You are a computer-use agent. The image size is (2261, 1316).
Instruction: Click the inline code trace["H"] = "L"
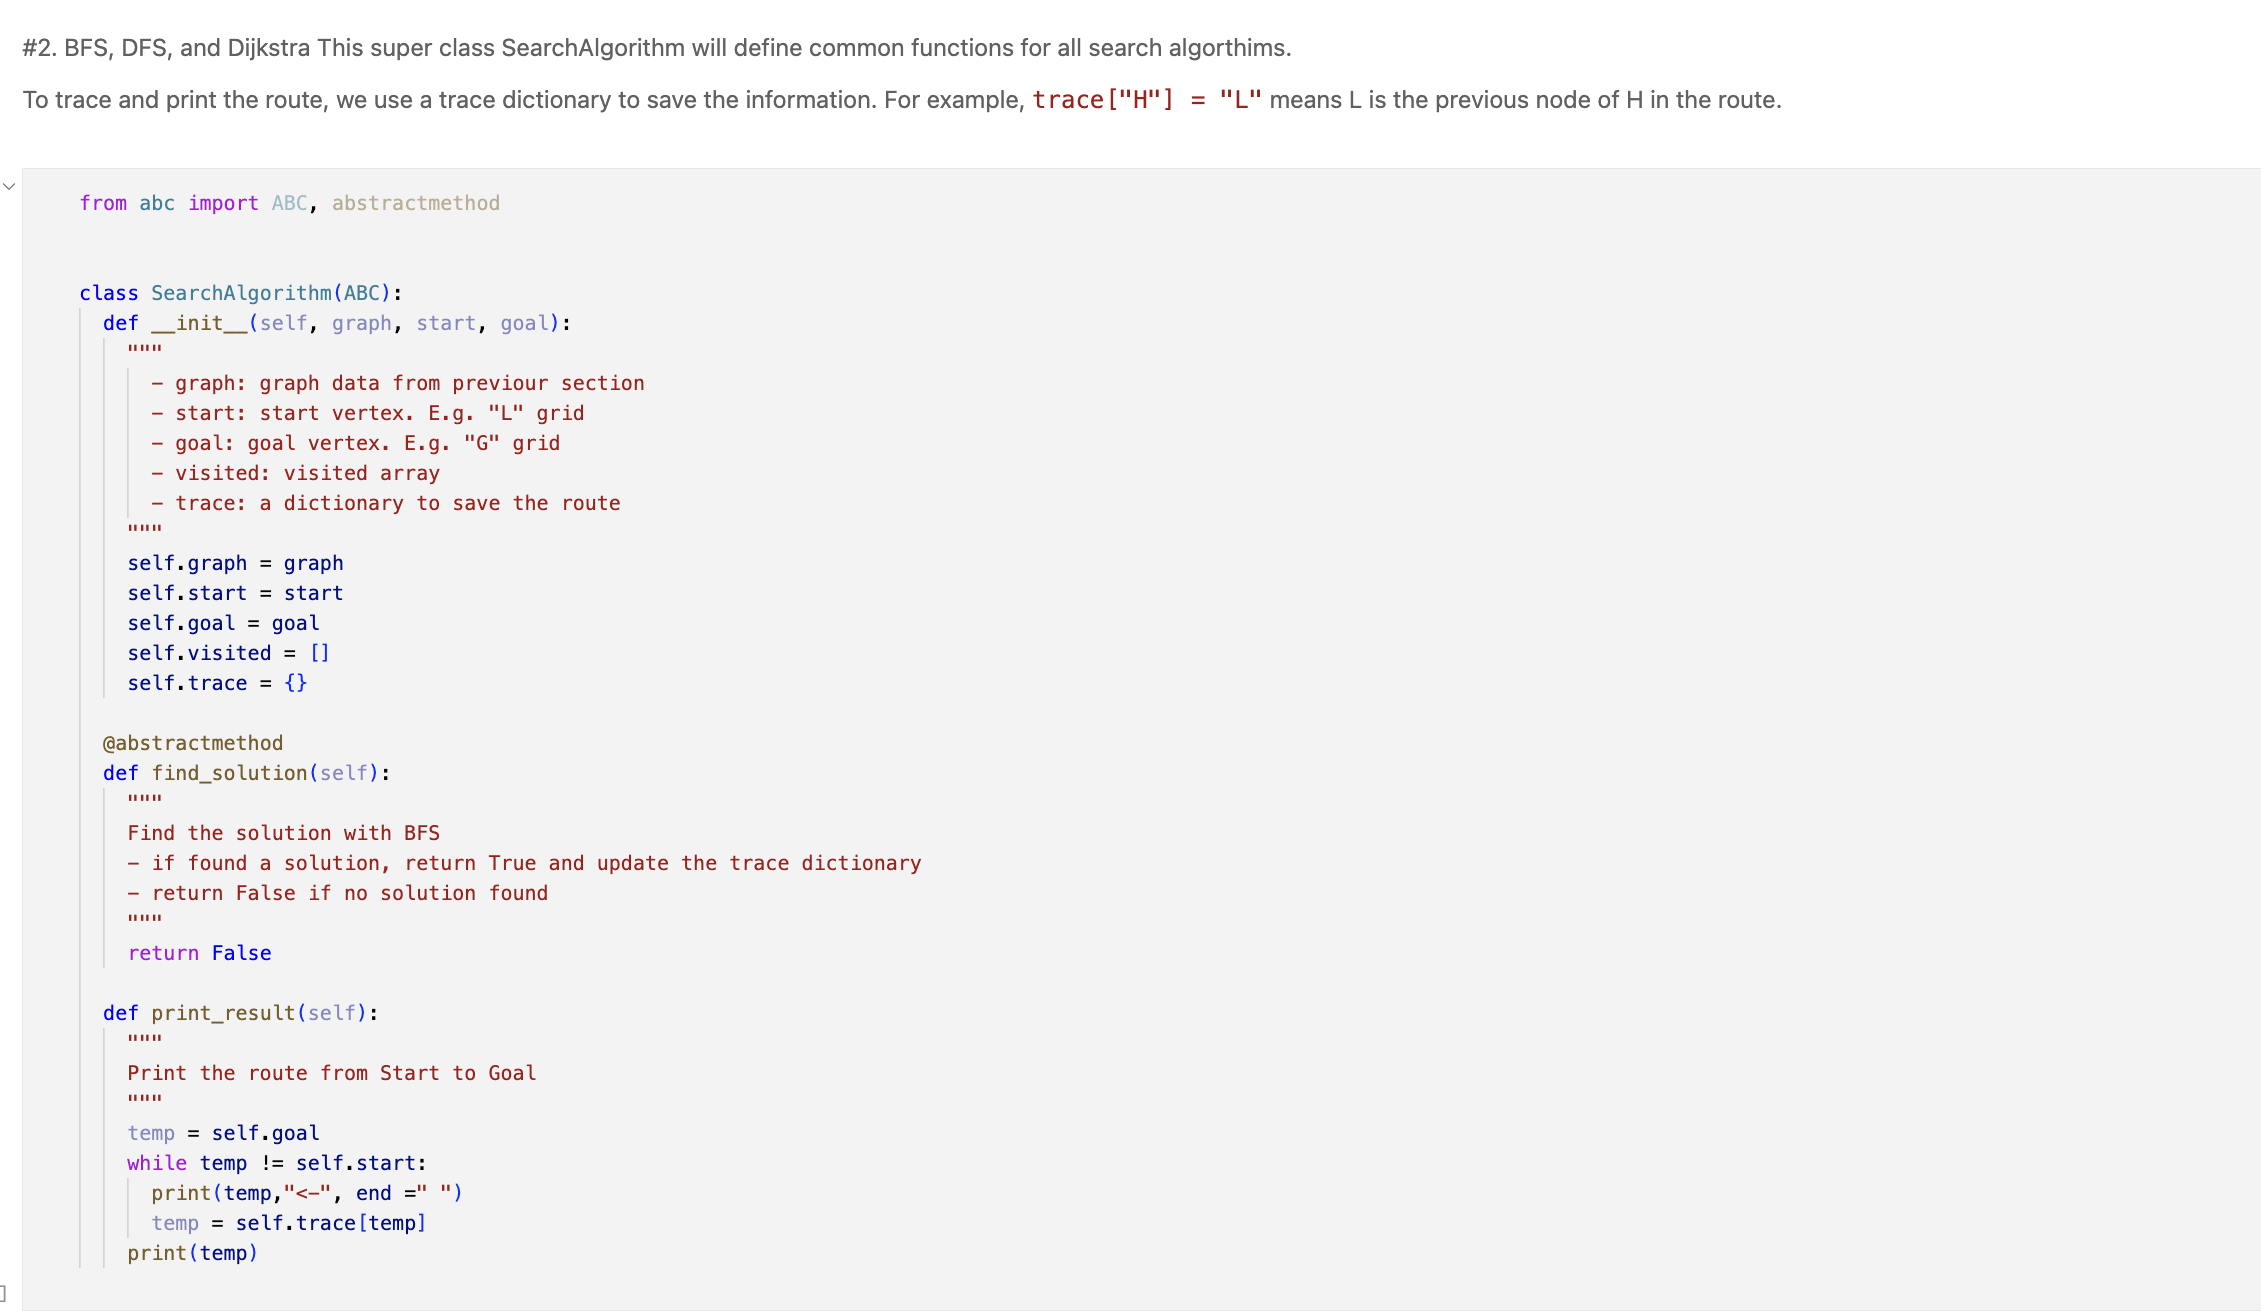(1146, 100)
